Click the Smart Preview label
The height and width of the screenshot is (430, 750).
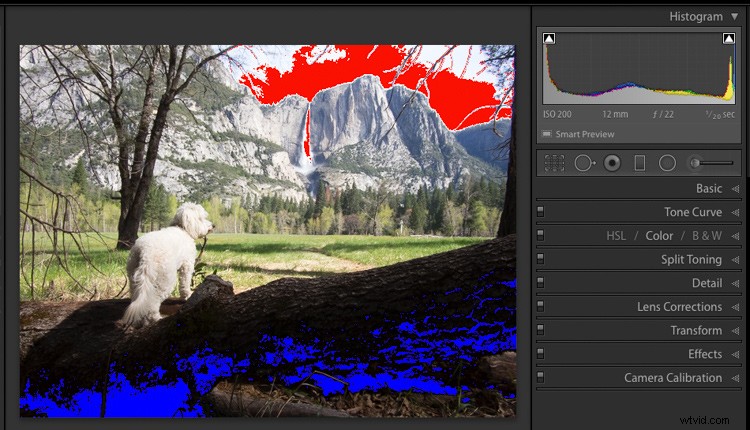(x=585, y=134)
